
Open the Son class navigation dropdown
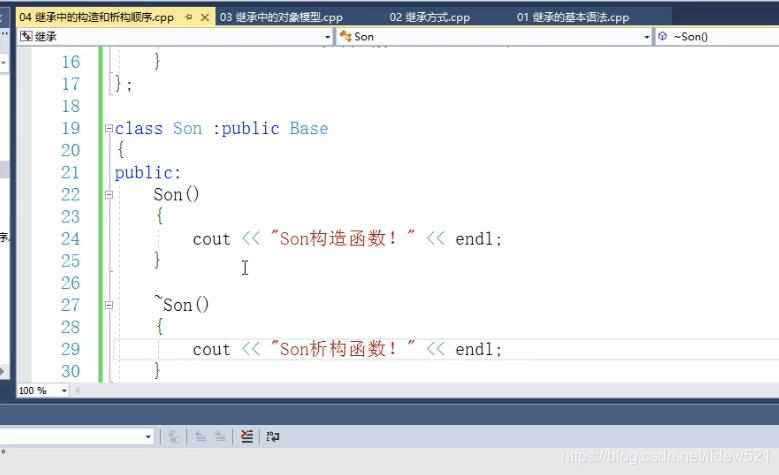point(646,37)
